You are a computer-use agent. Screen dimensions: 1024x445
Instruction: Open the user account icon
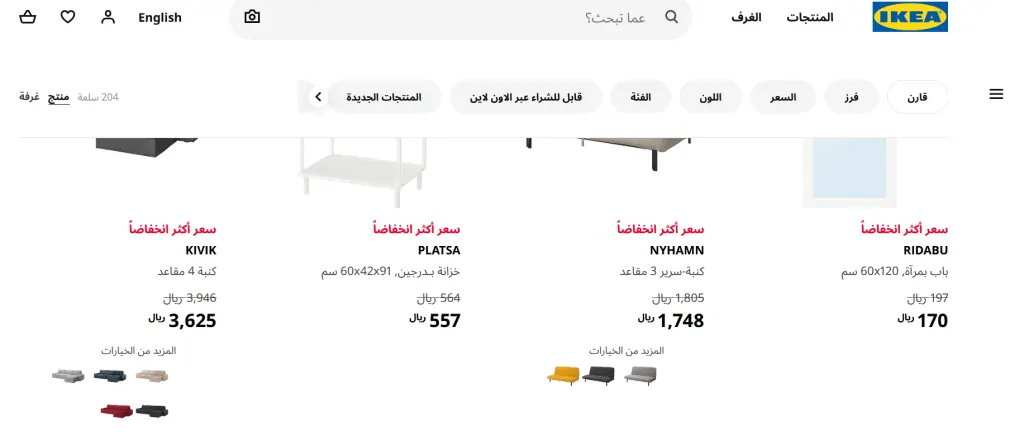tap(108, 18)
